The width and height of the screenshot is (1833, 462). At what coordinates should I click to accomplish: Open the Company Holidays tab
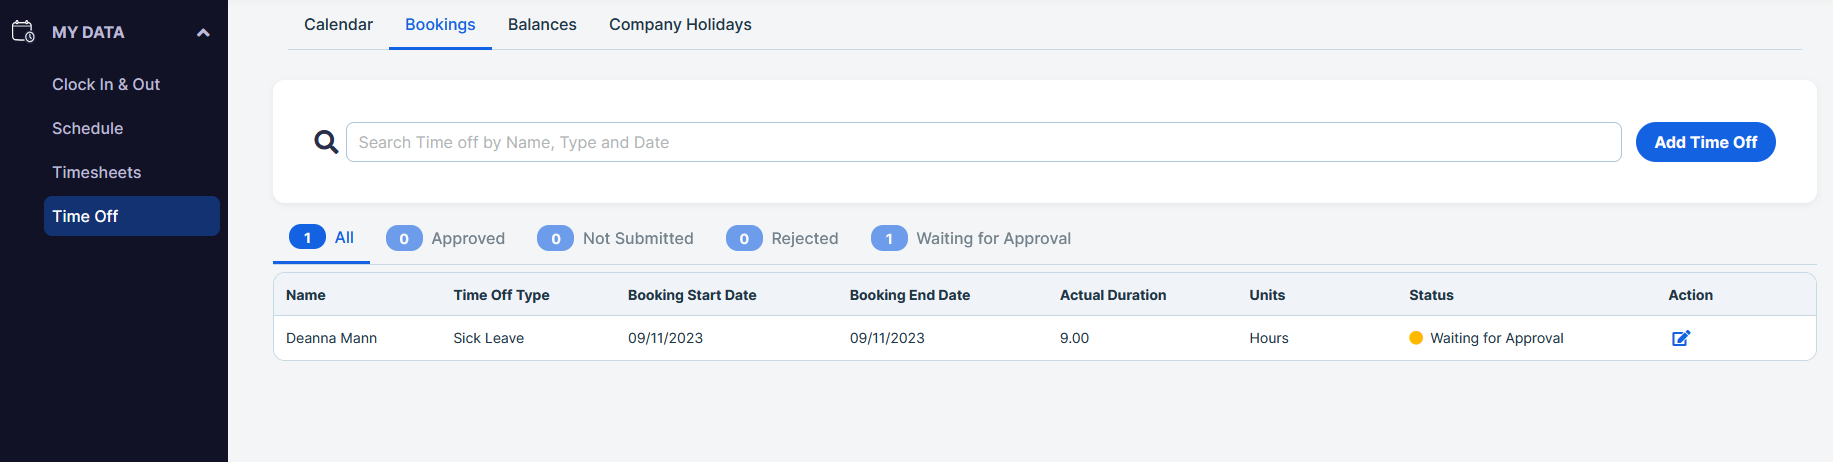click(680, 24)
